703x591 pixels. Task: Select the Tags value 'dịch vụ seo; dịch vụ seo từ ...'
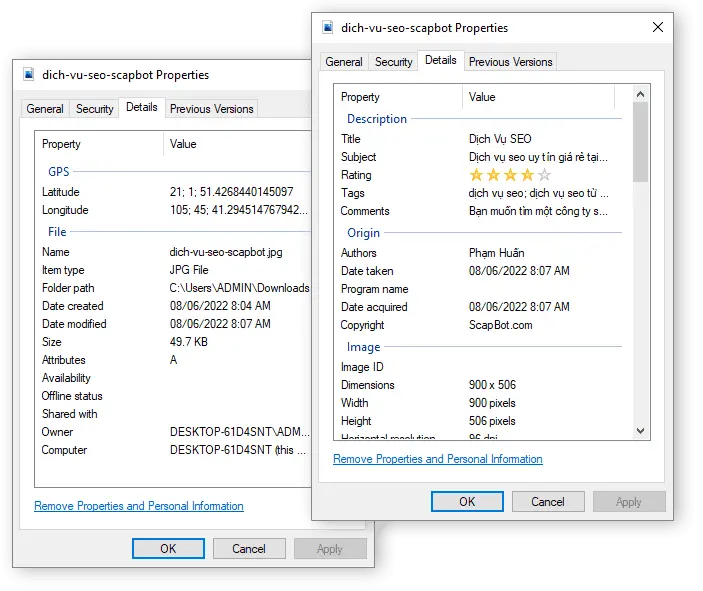pos(538,193)
